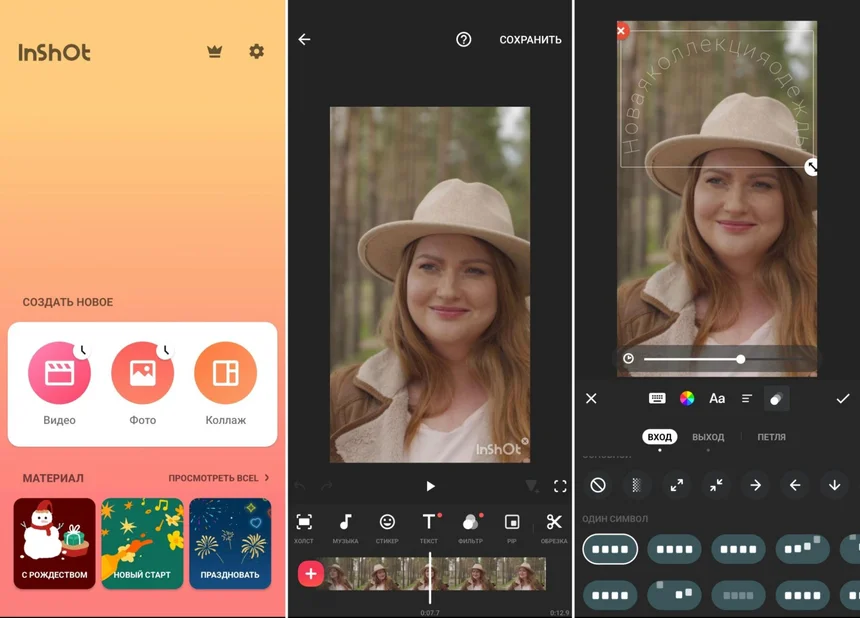Viewport: 860px width, 618px height.
Task: Select ОДИН СИМВОЛ first-row preset with raised dots
Action: click(802, 549)
